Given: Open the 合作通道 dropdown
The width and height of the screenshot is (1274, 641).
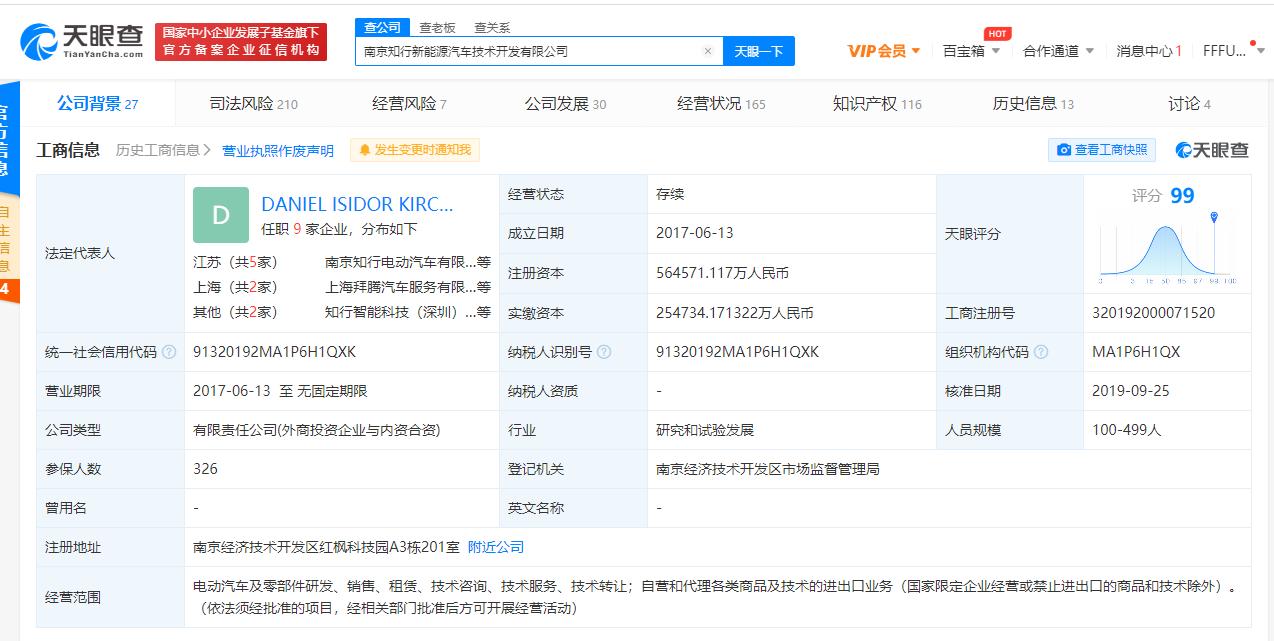Looking at the screenshot, I should [1058, 51].
